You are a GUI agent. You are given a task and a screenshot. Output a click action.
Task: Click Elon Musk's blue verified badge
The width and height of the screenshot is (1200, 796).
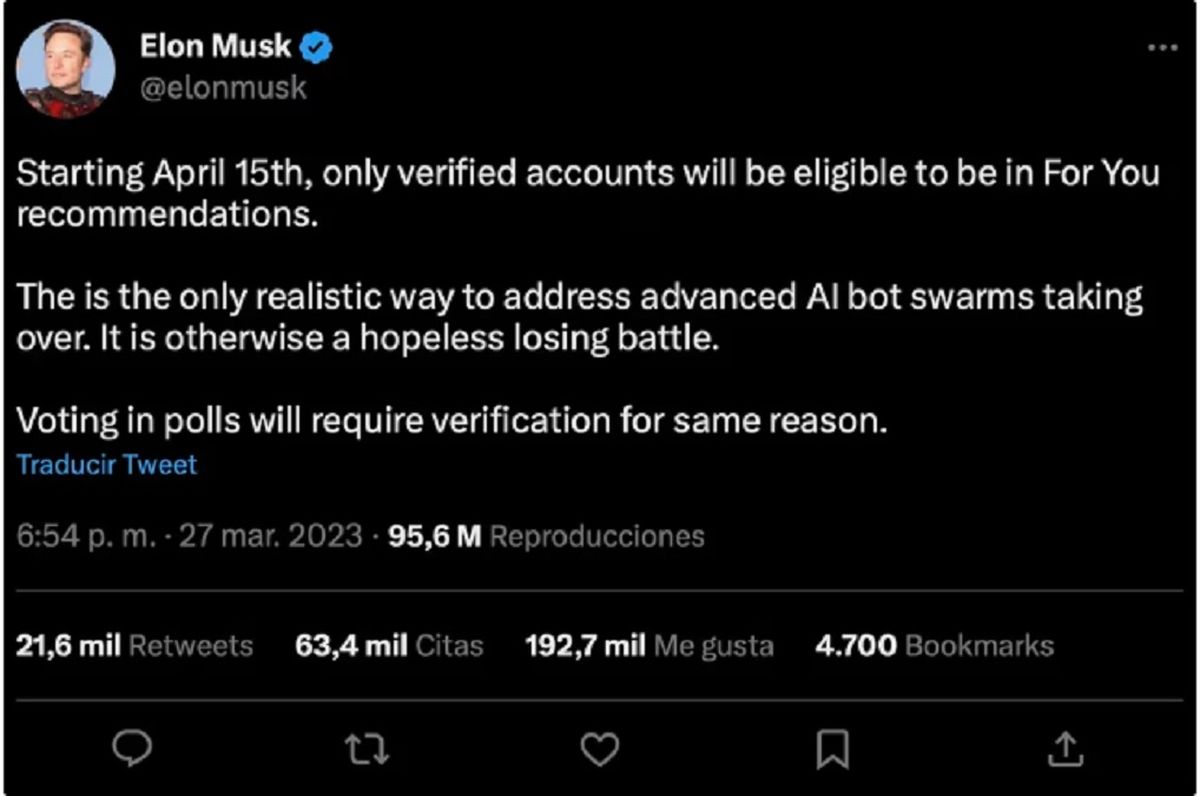tap(315, 45)
